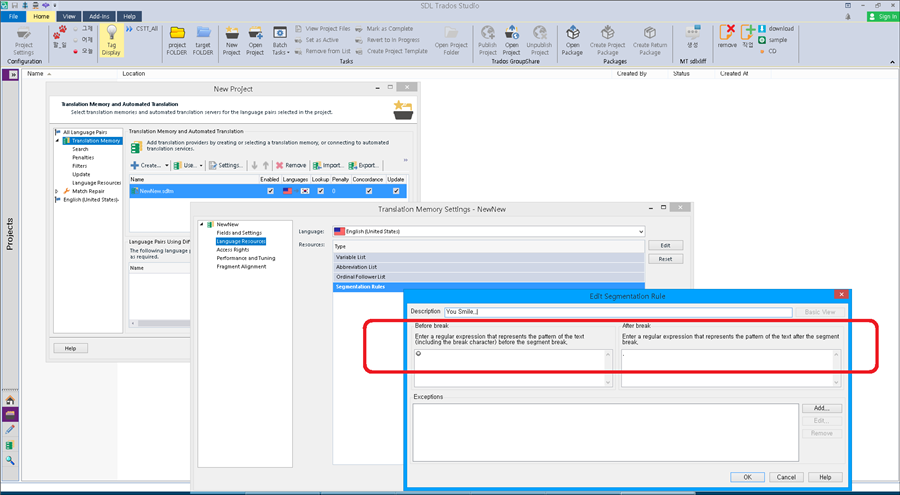Click the Edit button beside Resources list
The height and width of the screenshot is (495, 900).
[665, 245]
